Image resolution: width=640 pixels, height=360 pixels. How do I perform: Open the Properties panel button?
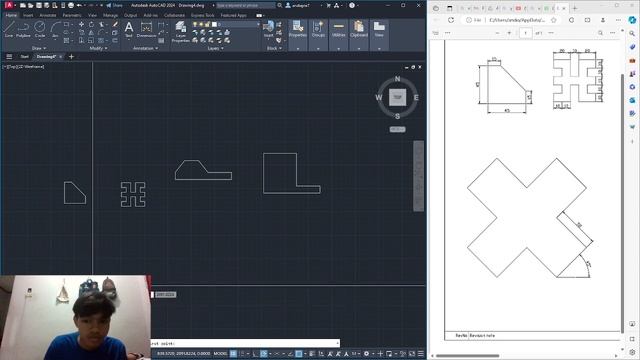pos(298,29)
